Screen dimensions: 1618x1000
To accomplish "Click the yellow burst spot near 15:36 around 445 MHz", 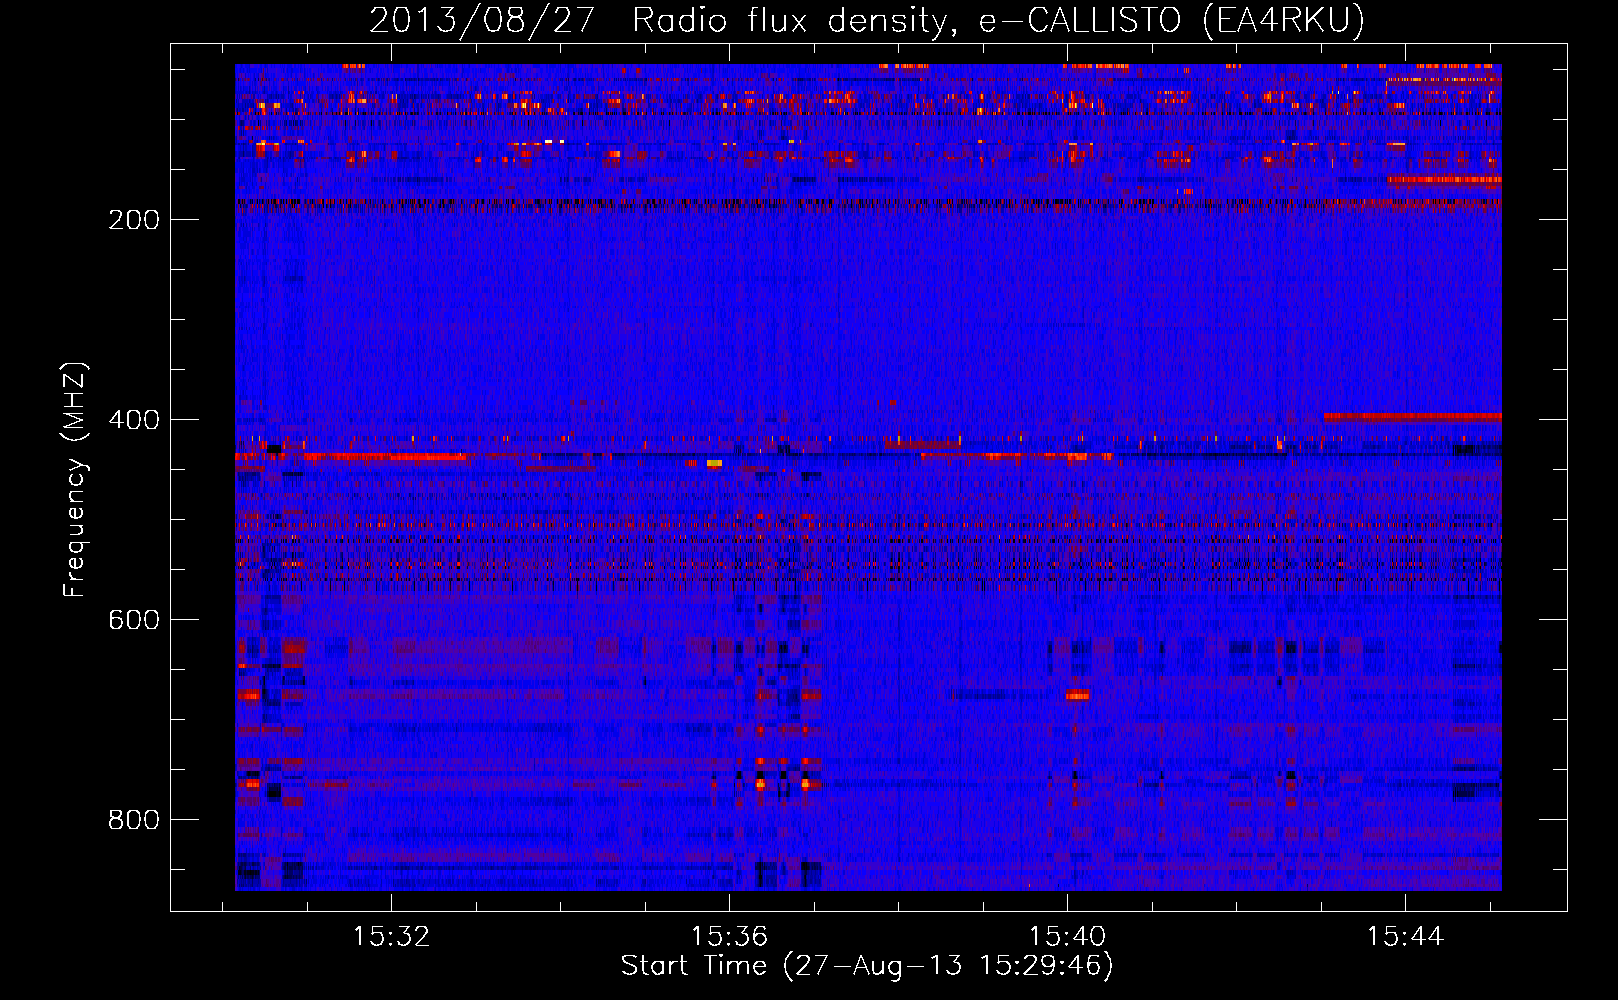I will coord(714,464).
